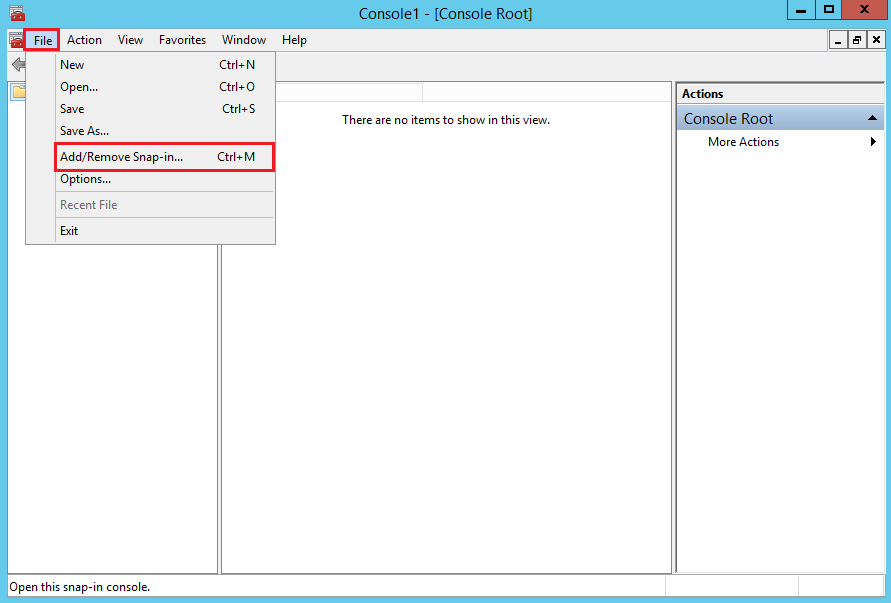The width and height of the screenshot is (891, 603).
Task: Select the Console Root folder icon in tree
Action: pyautogui.click(x=18, y=92)
